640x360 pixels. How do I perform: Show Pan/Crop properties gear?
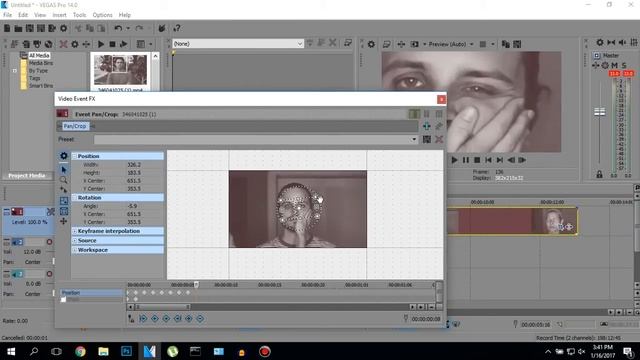click(x=64, y=156)
